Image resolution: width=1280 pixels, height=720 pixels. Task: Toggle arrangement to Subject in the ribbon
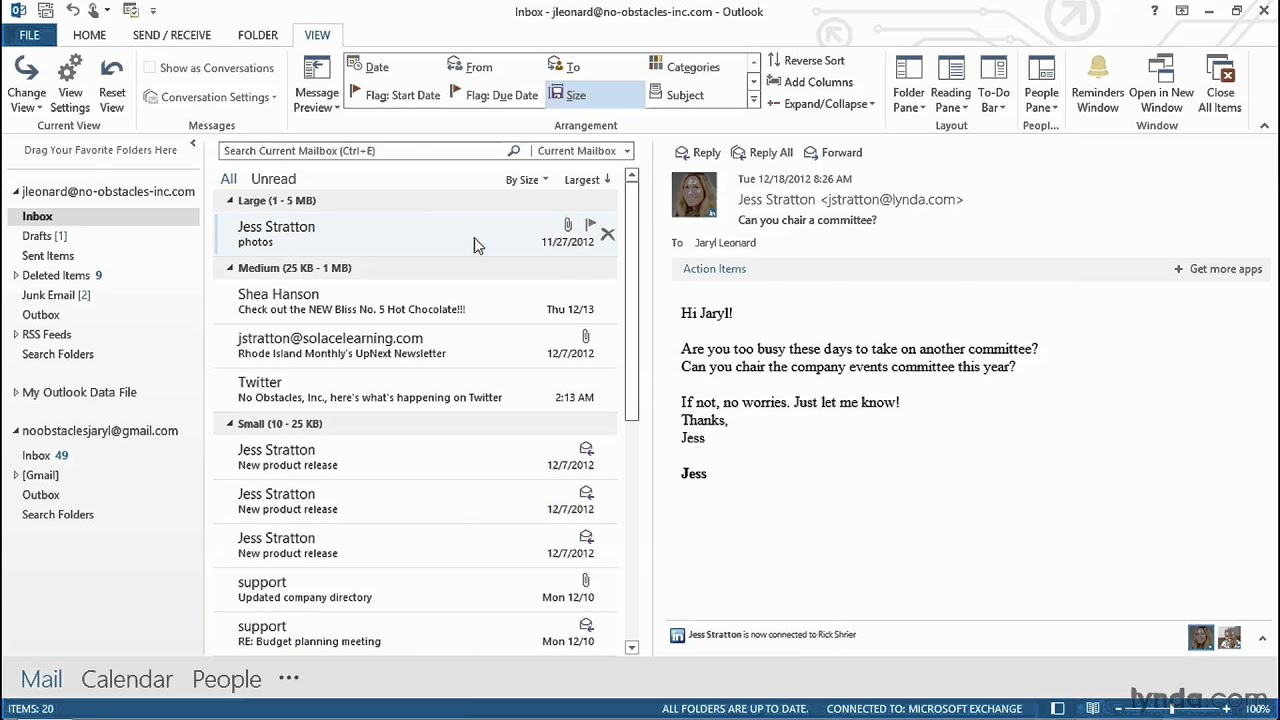[685, 95]
